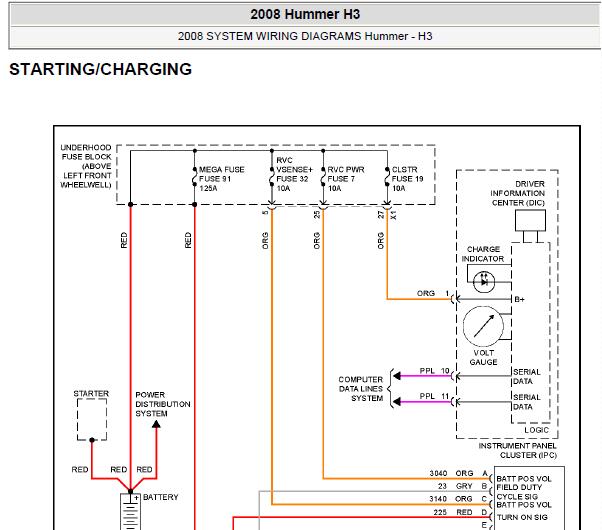Screen dimensions: 602x530
Task: Click connector pin 27 label
Action: point(380,215)
